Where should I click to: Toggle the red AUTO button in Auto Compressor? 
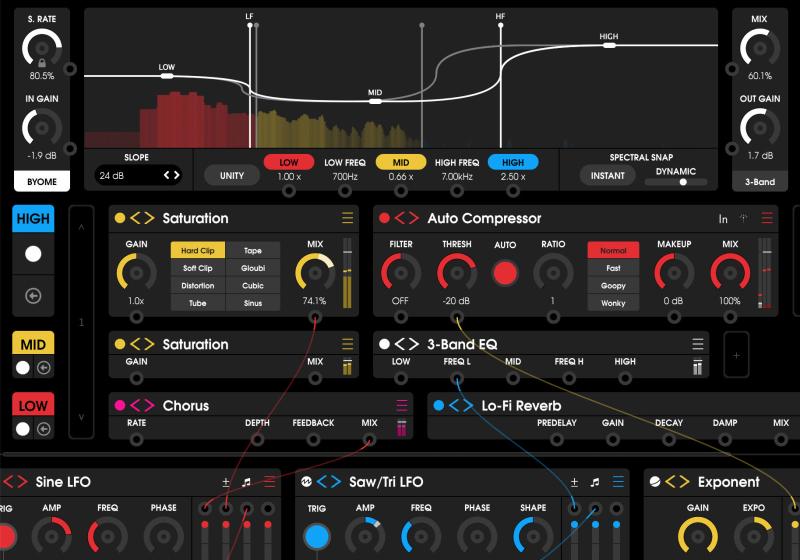pyautogui.click(x=505, y=273)
